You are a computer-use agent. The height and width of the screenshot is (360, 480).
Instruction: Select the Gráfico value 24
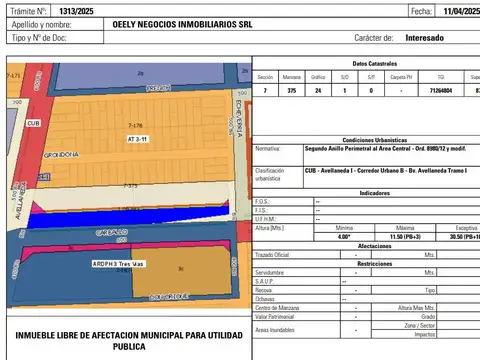click(x=318, y=90)
